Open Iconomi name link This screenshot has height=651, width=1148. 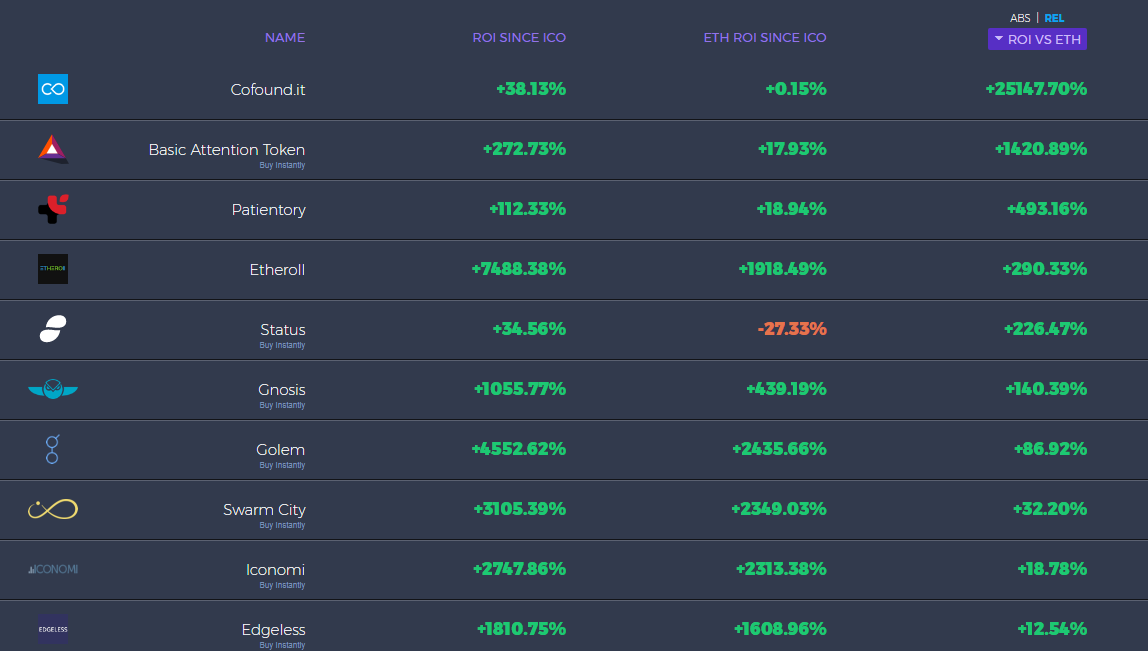point(275,570)
